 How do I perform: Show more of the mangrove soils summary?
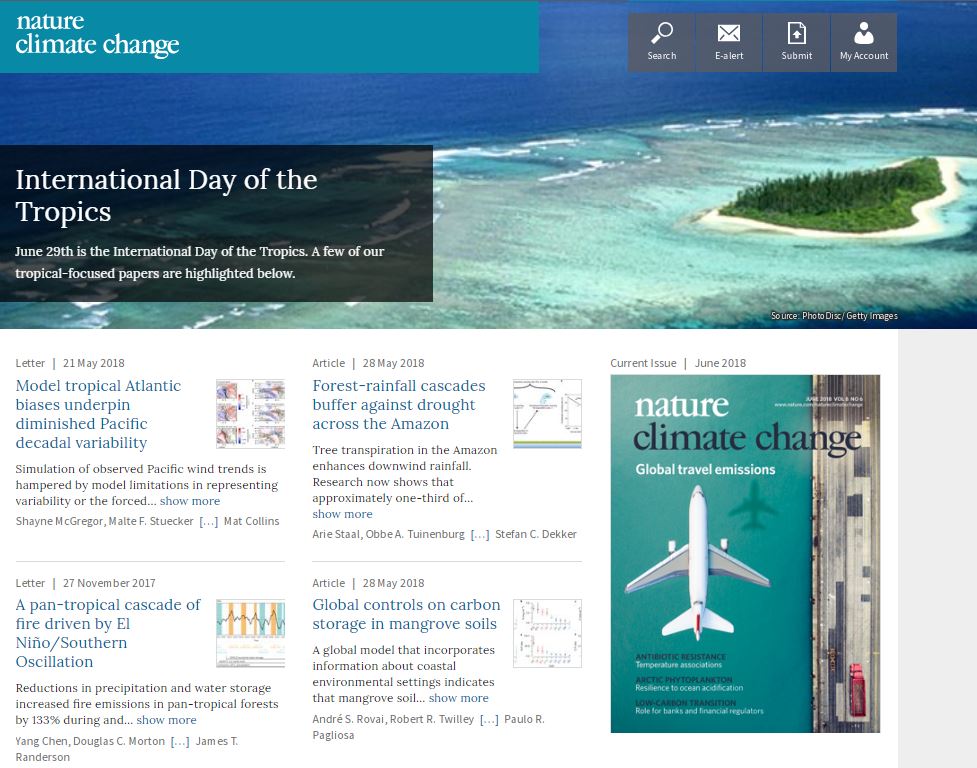(x=458, y=698)
